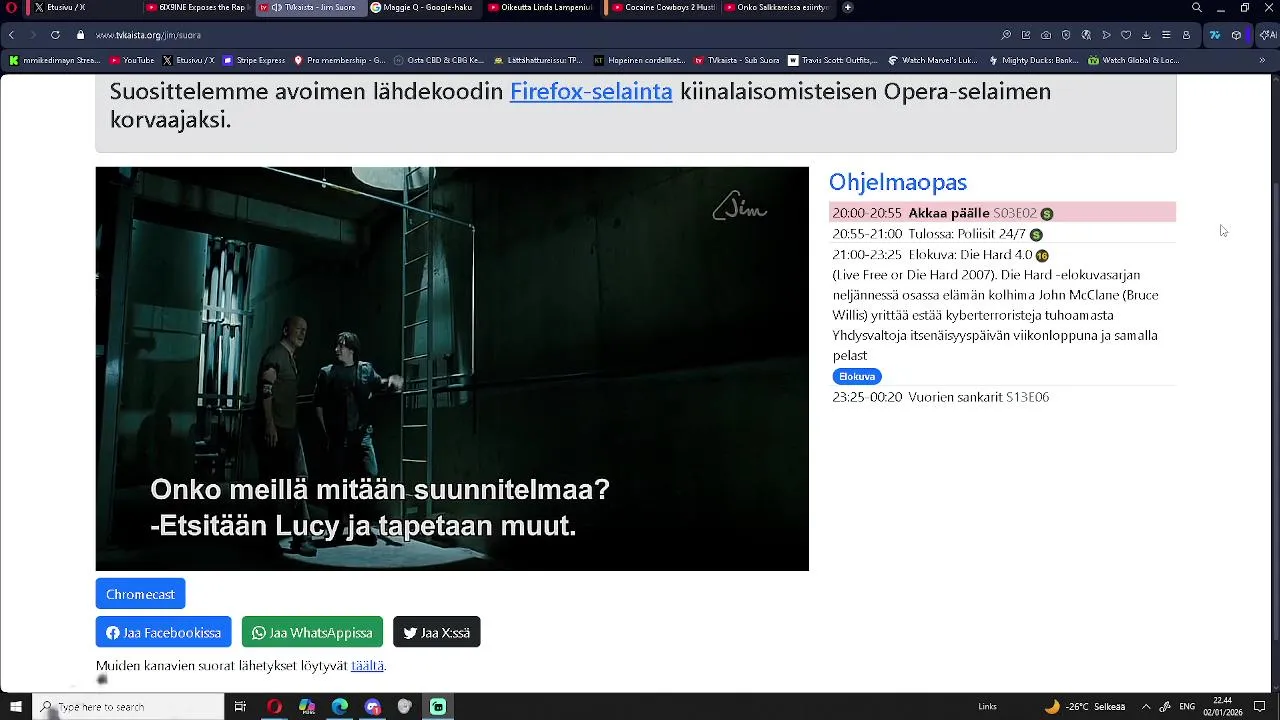Click the Jaa Facebookissa button
1280x720 pixels.
click(x=163, y=632)
